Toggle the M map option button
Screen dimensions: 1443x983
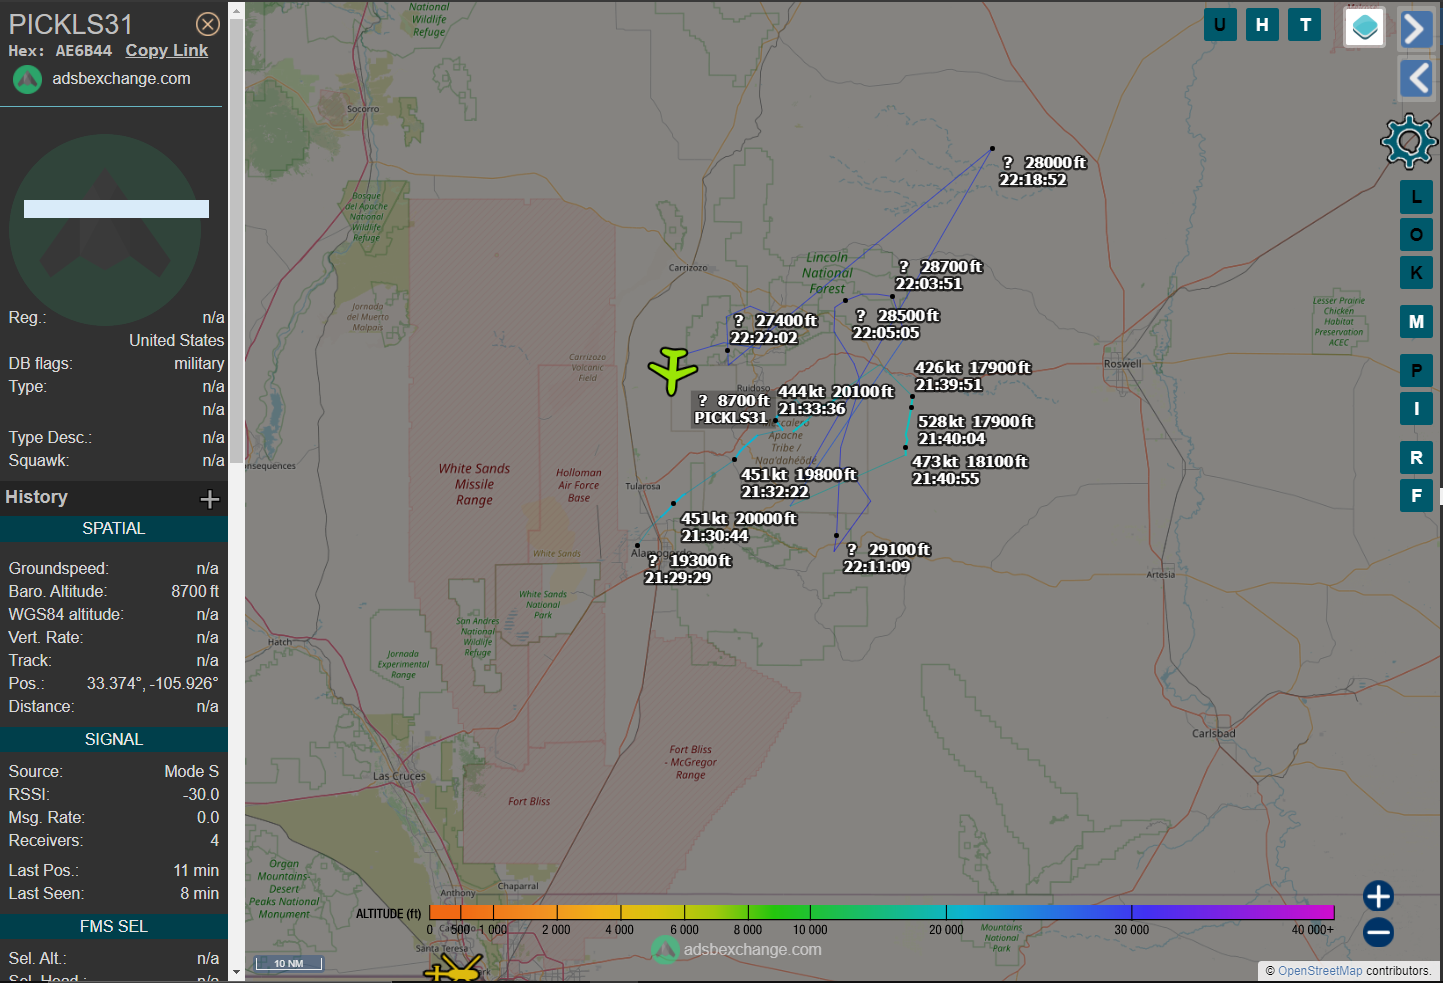pyautogui.click(x=1416, y=321)
